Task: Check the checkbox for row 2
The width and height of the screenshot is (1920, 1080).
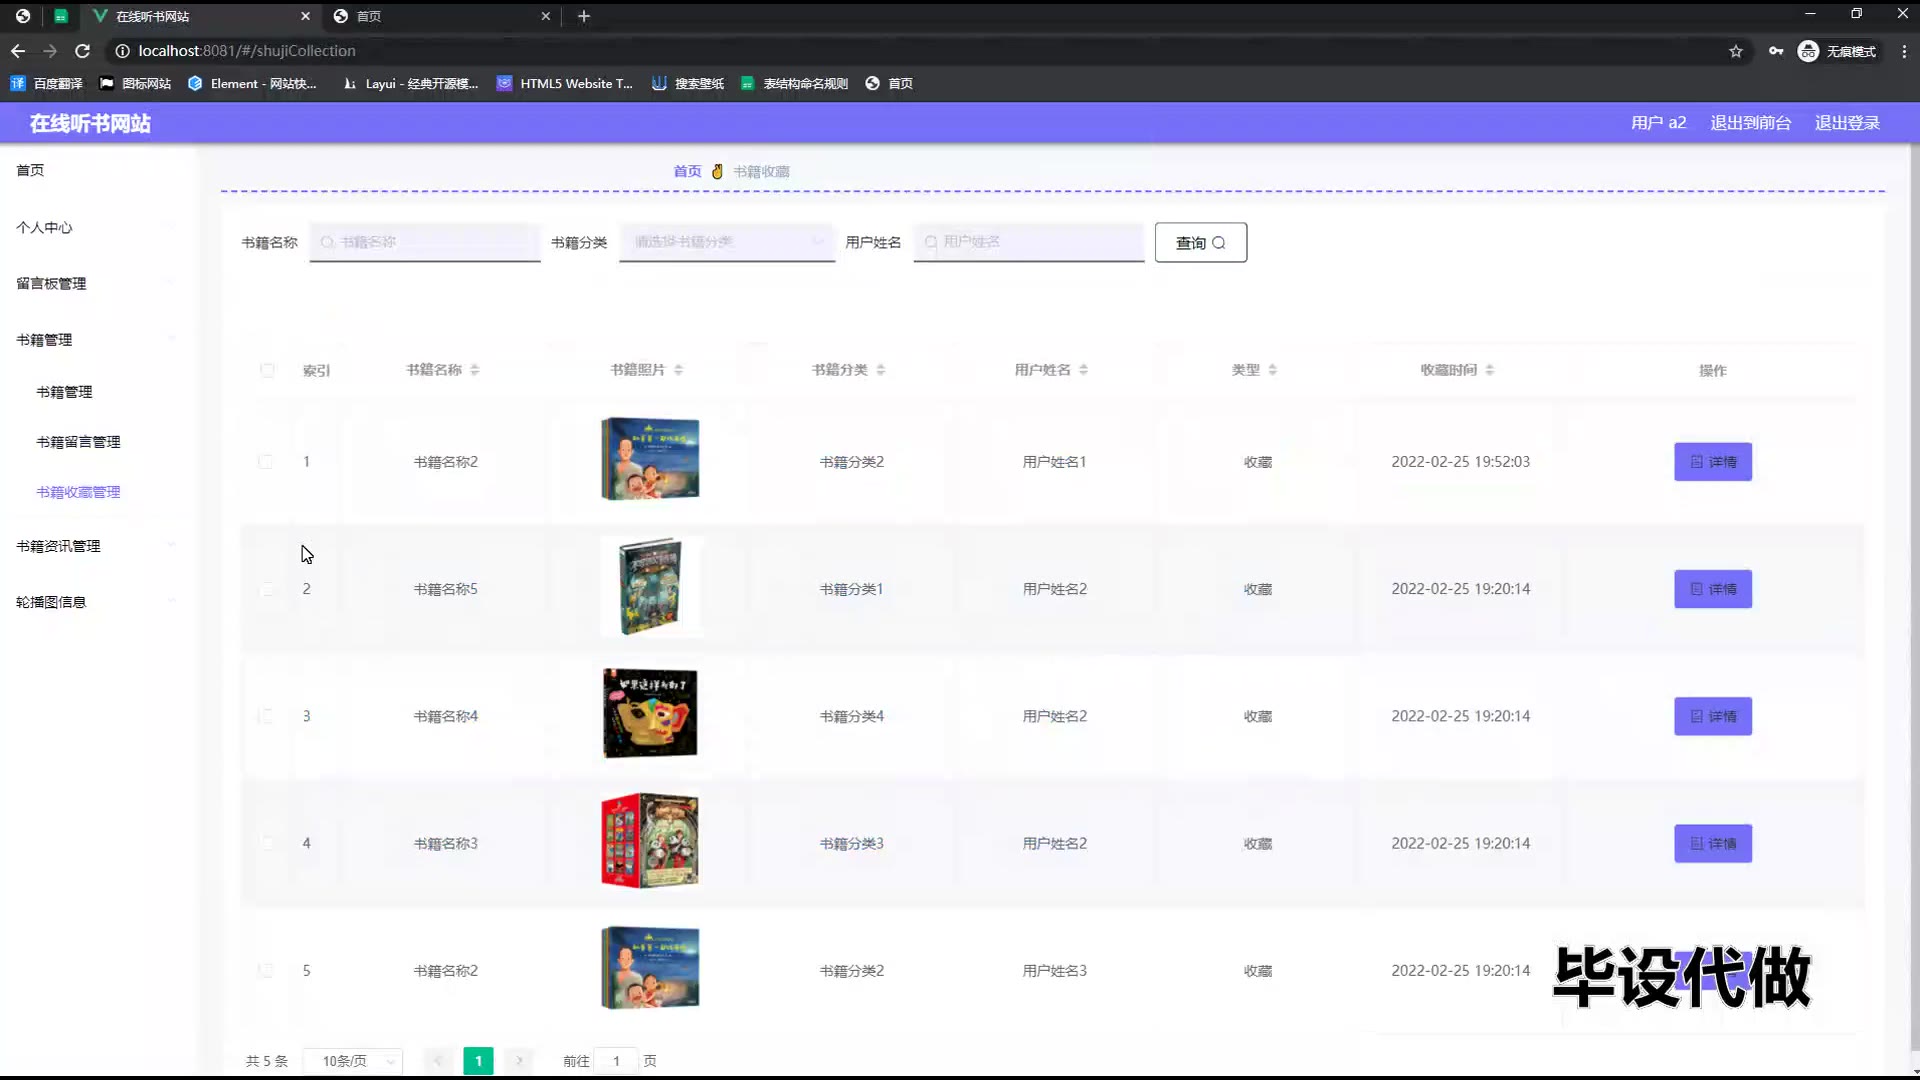Action: [265, 589]
